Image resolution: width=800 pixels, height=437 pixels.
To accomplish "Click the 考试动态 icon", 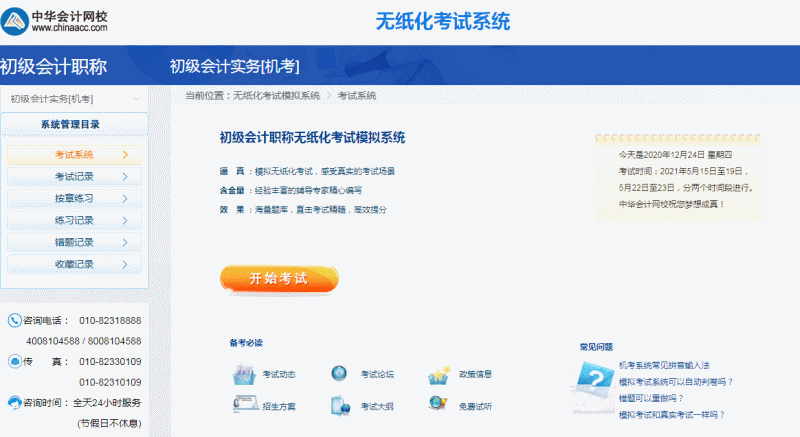I will pos(245,375).
